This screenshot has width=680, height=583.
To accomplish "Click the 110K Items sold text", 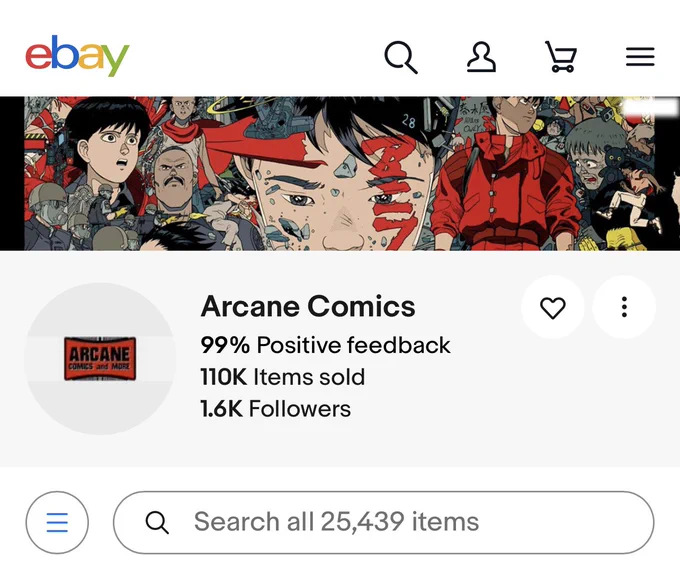I will click(282, 377).
